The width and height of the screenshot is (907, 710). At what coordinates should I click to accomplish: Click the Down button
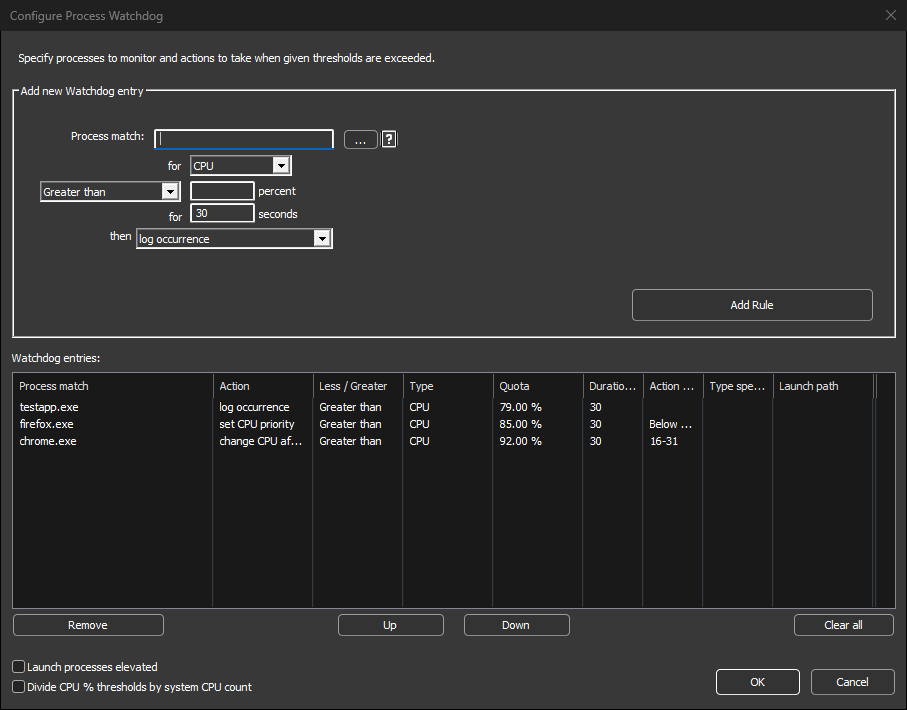point(517,625)
